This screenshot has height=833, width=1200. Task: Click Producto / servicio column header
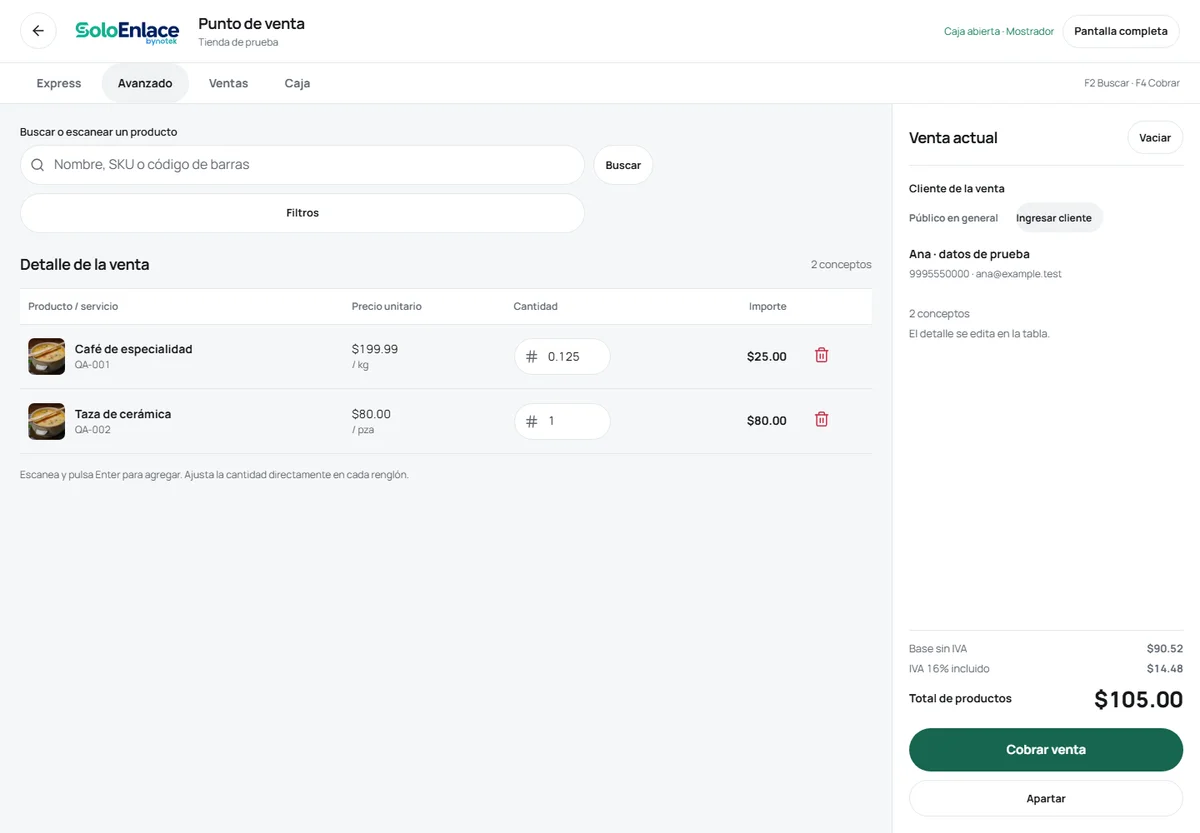[x=73, y=307]
